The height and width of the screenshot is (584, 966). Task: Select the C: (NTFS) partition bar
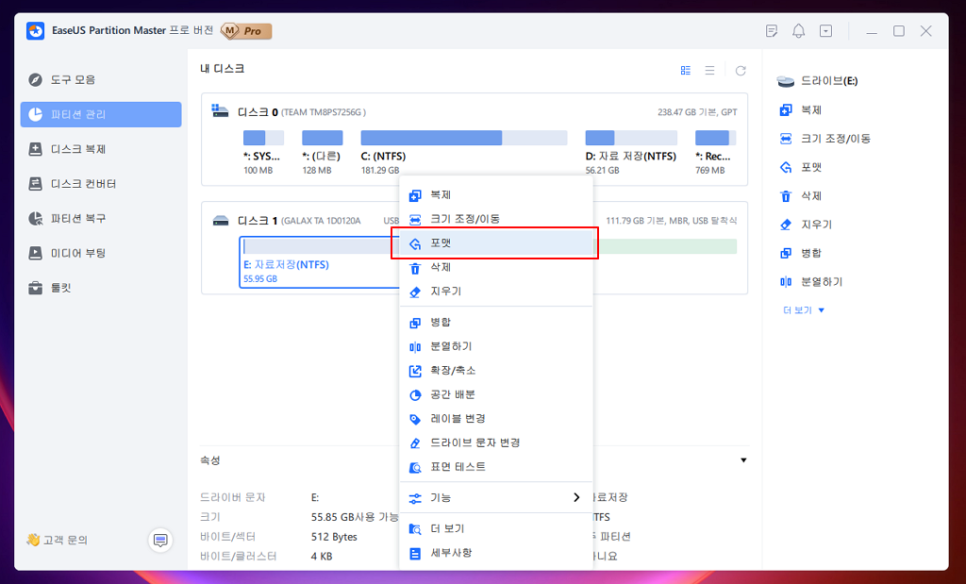464,137
